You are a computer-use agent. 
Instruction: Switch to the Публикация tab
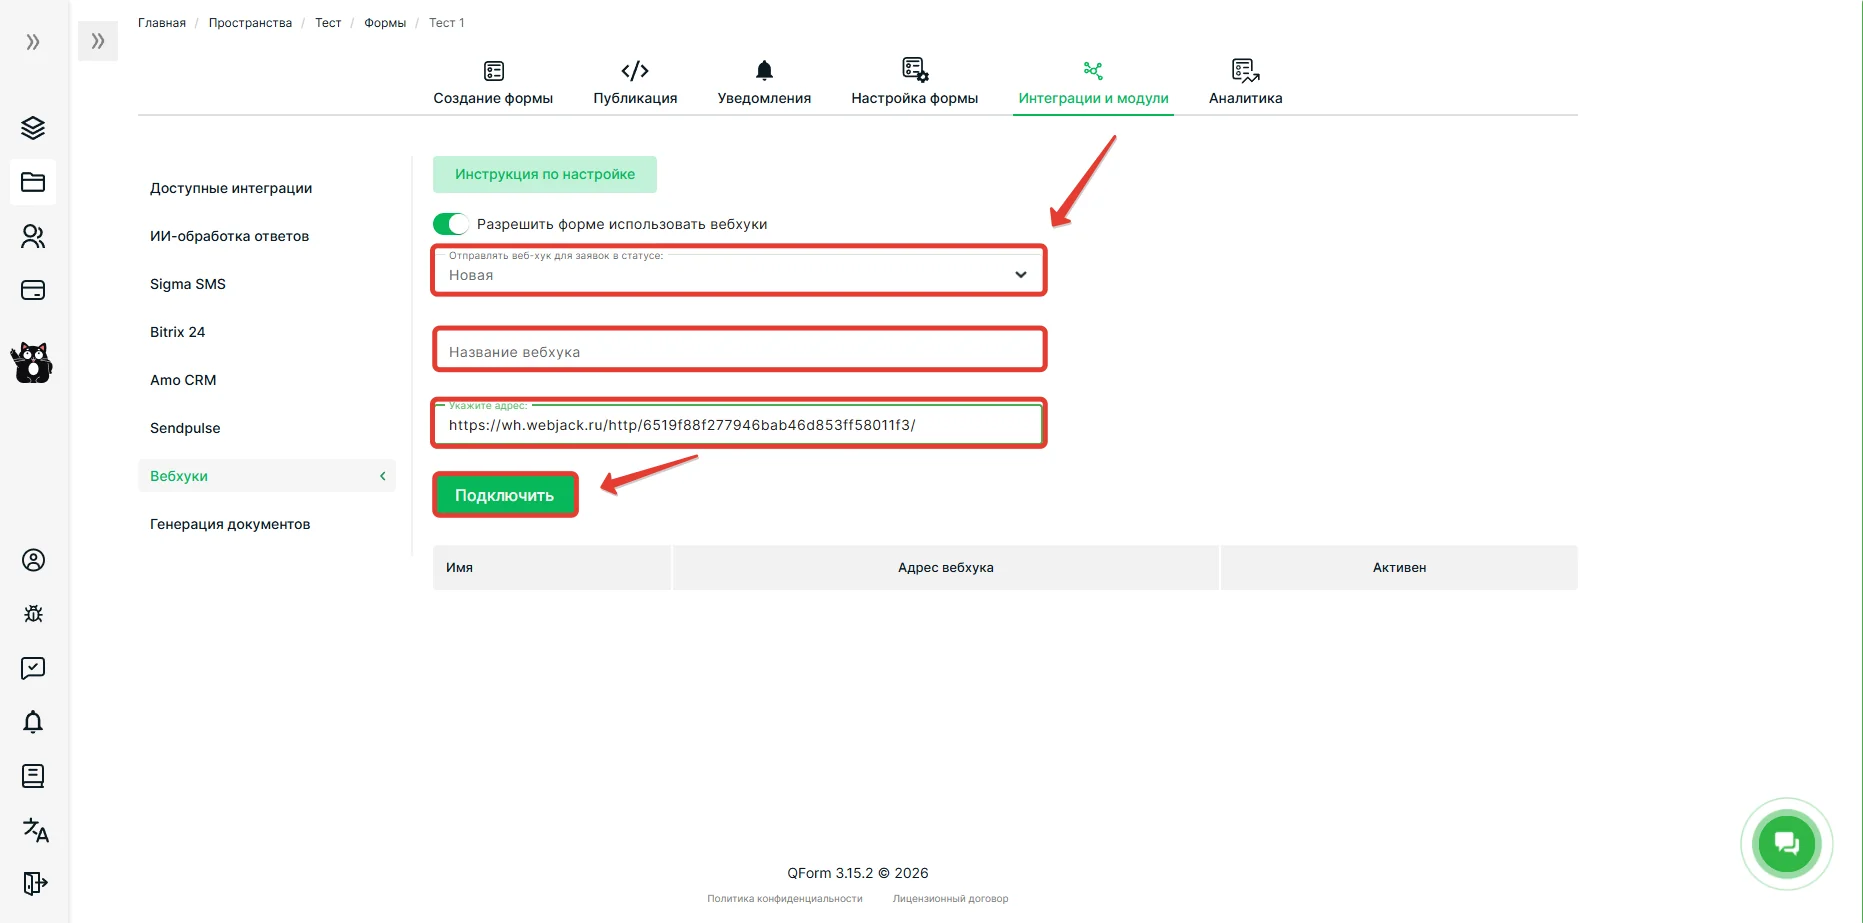635,83
